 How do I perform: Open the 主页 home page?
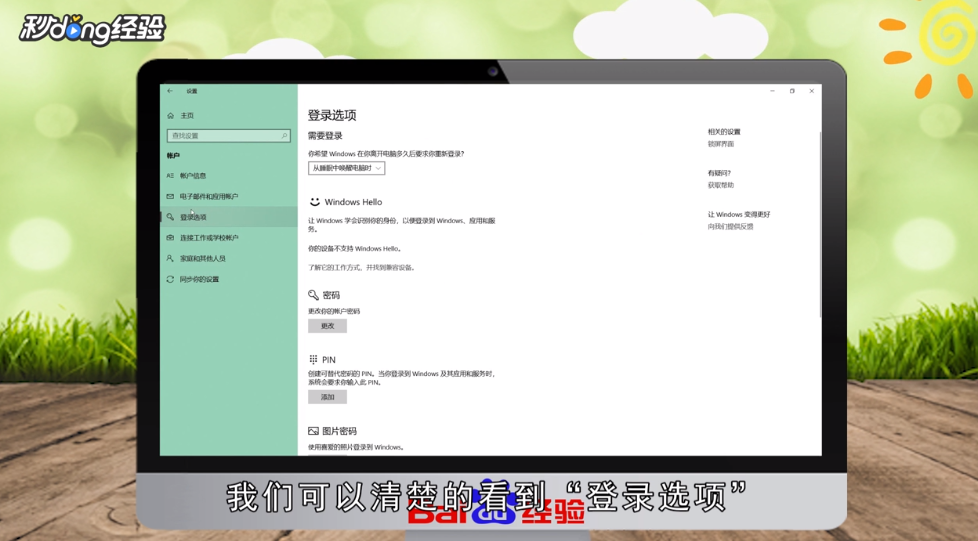click(x=181, y=115)
